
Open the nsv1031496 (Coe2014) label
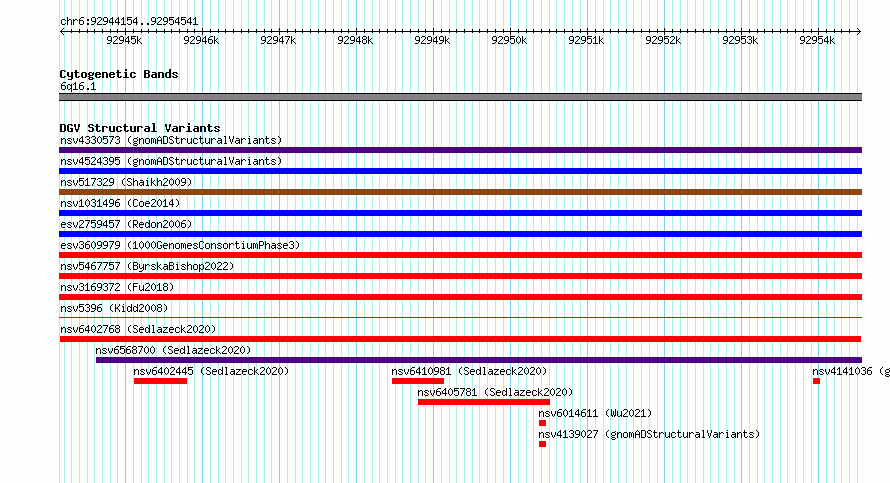(x=120, y=203)
